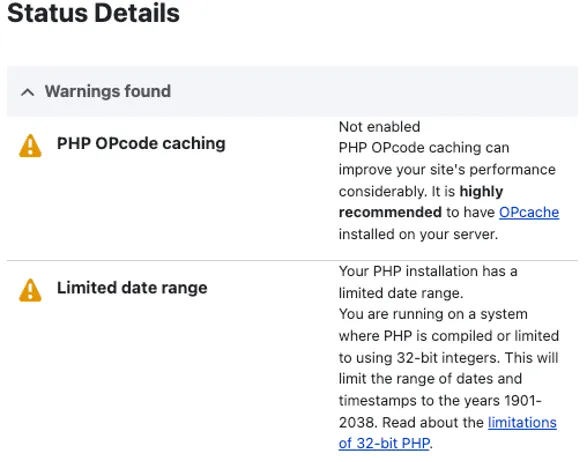
Task: Click the where PHP is compiled line
Action: pyautogui.click(x=449, y=336)
